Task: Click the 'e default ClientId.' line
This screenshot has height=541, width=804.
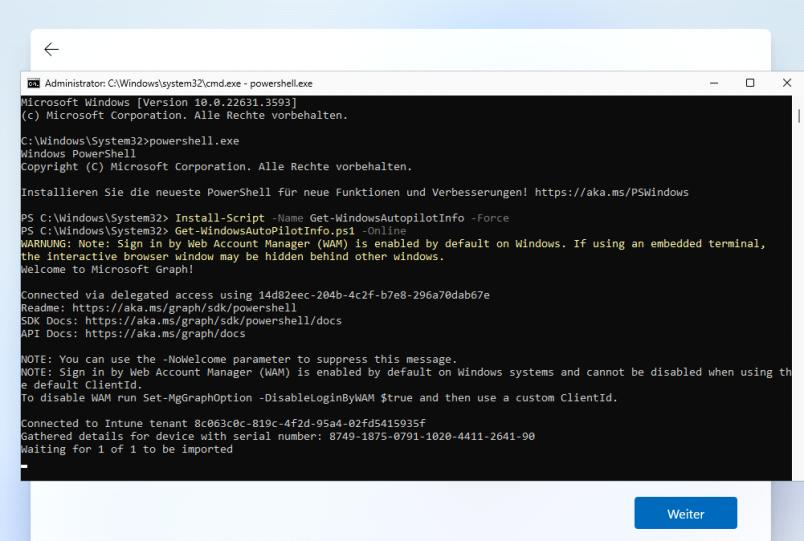Action: 82,385
